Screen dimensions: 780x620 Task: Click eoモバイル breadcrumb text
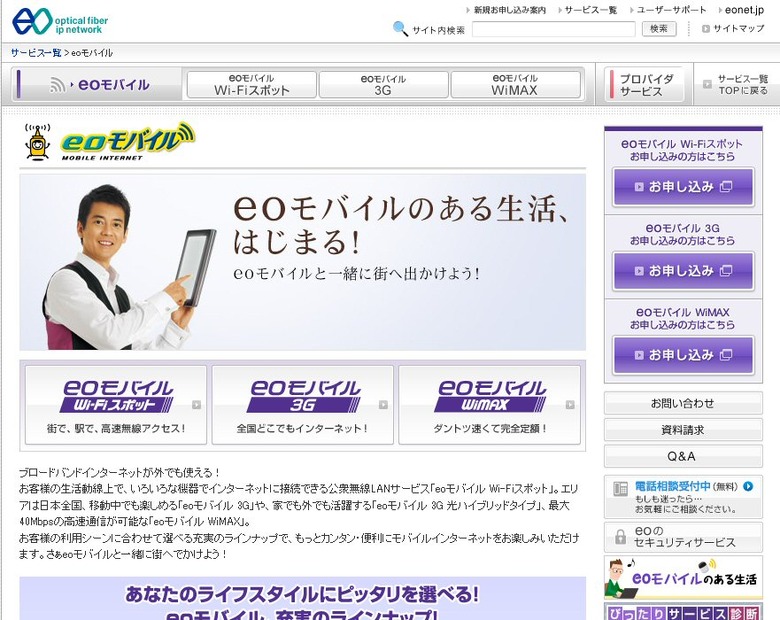click(93, 53)
